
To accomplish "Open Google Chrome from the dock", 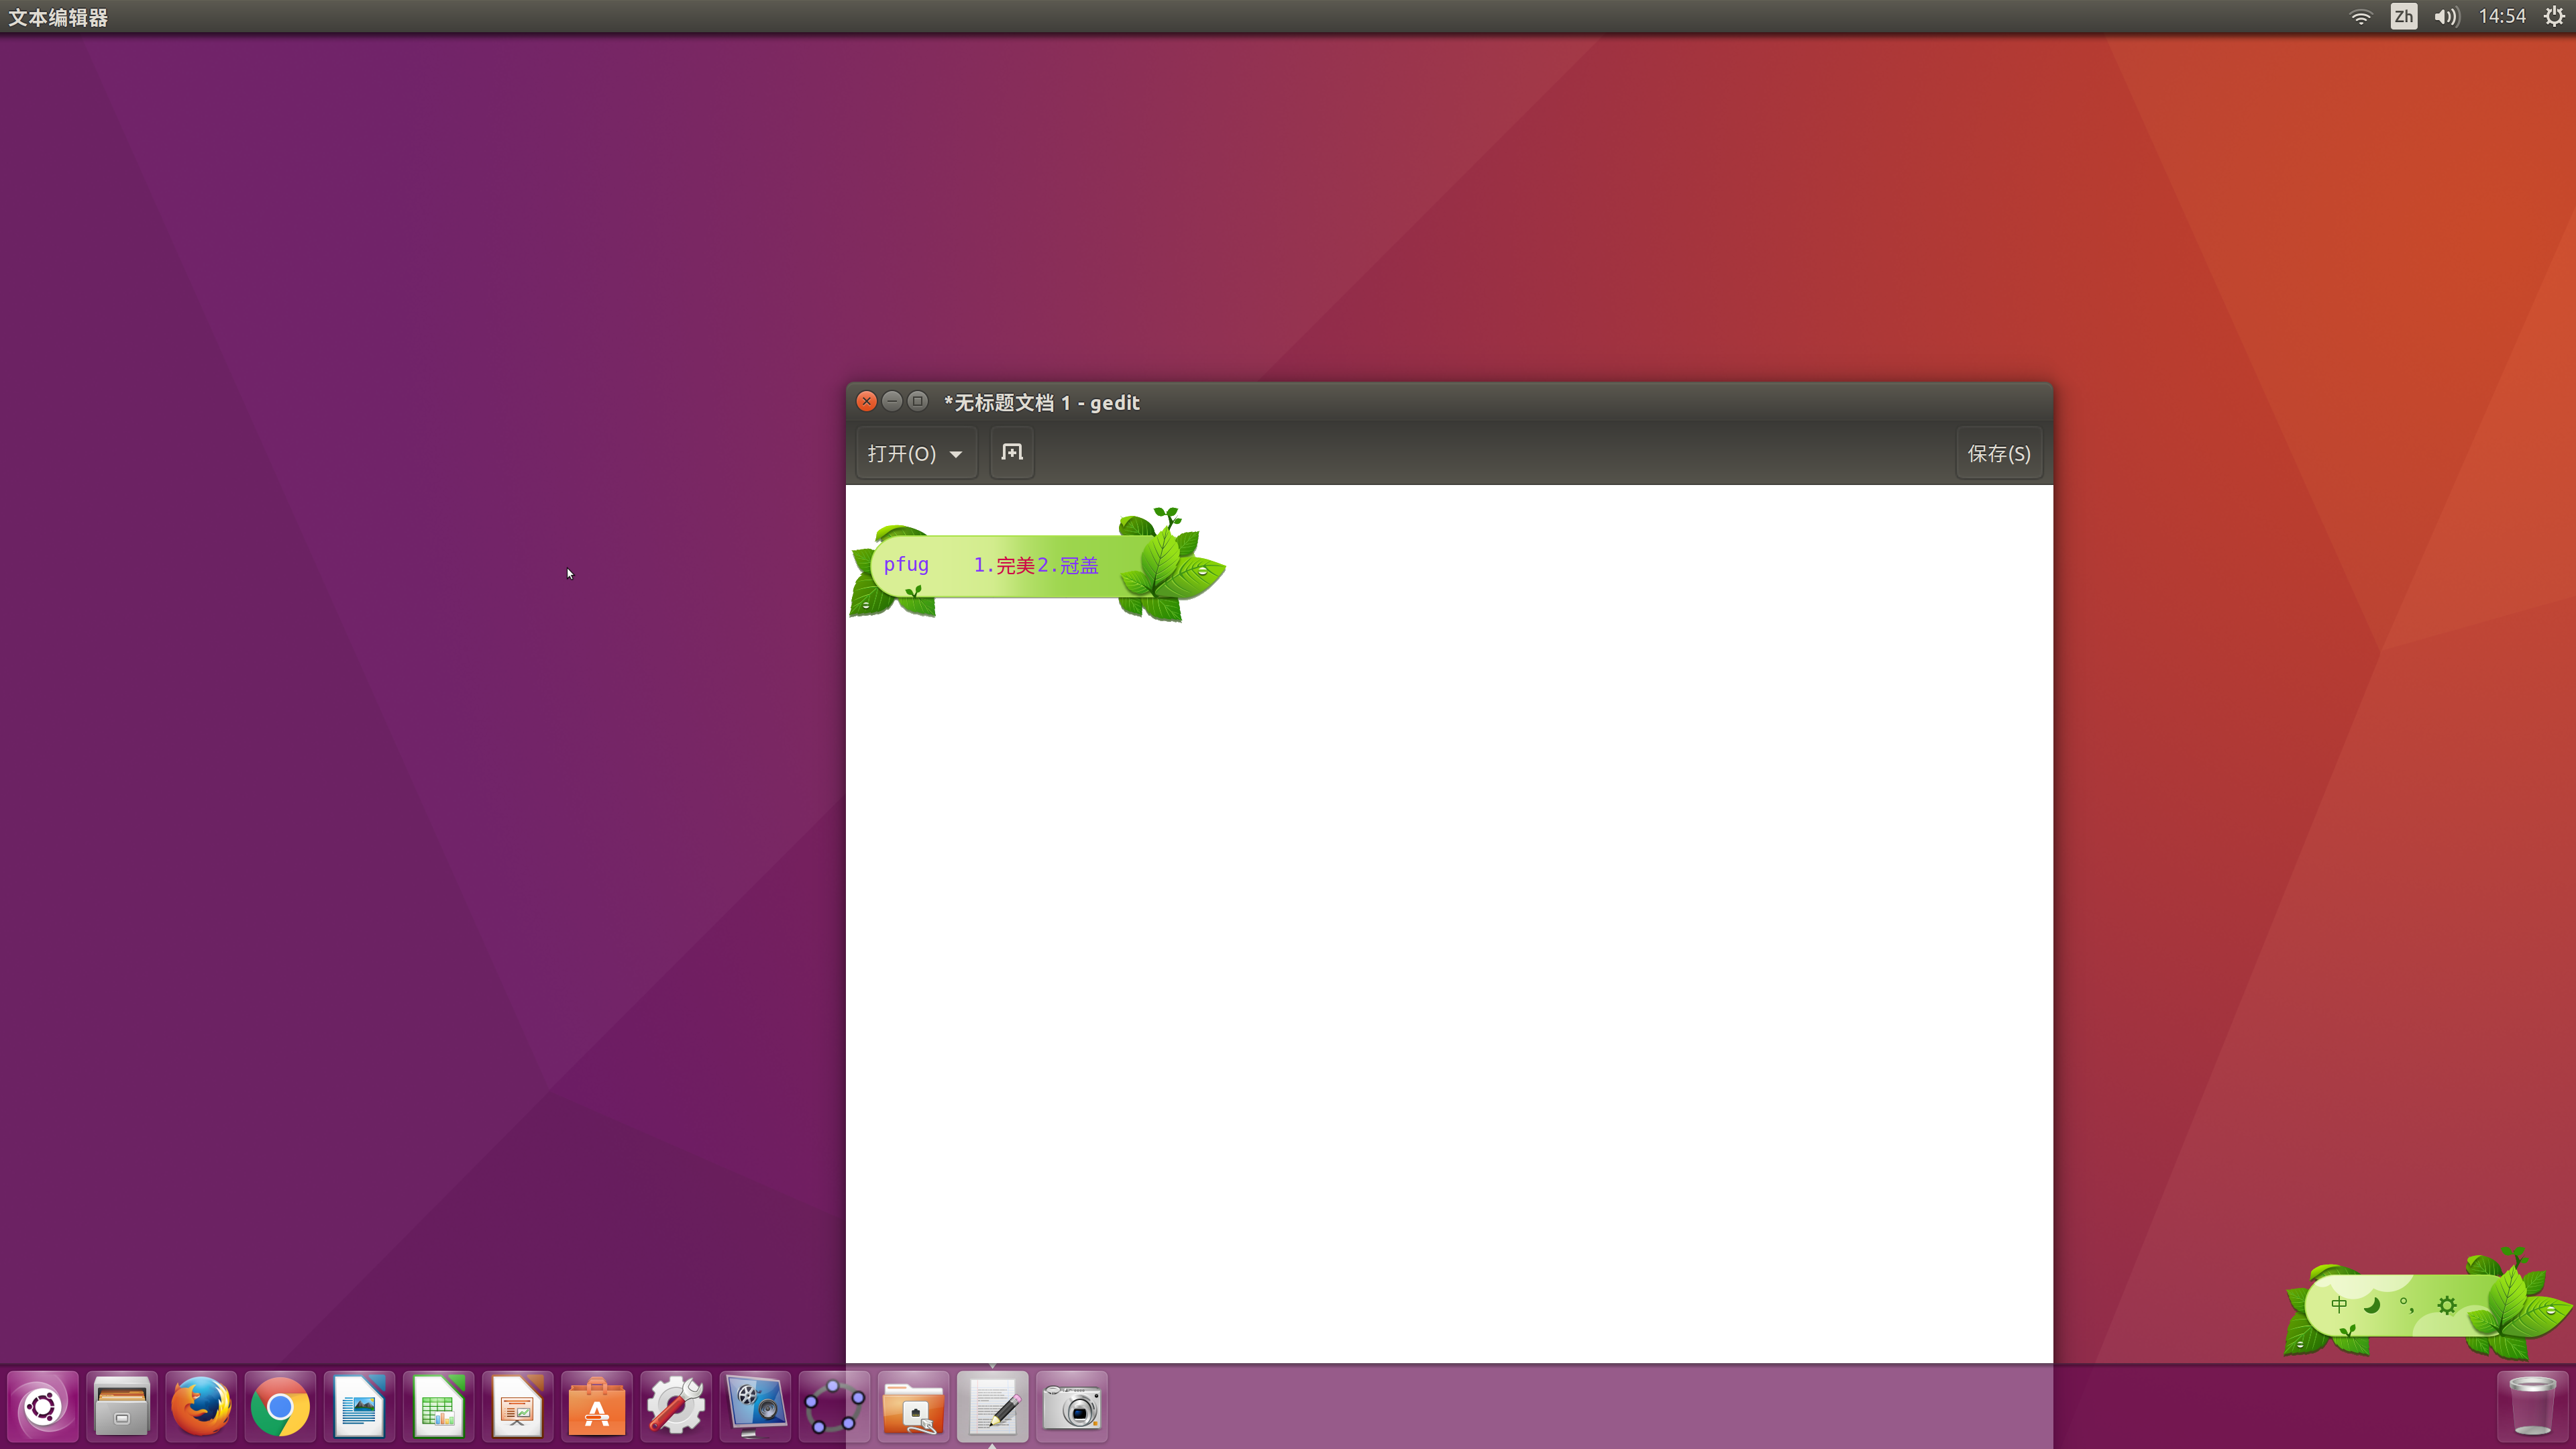I will pyautogui.click(x=280, y=1407).
